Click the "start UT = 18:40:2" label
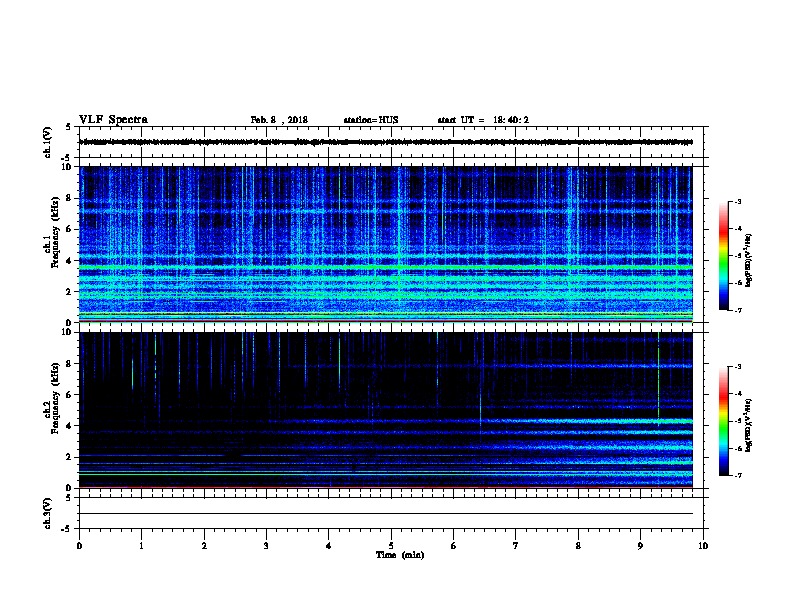 pyautogui.click(x=483, y=120)
